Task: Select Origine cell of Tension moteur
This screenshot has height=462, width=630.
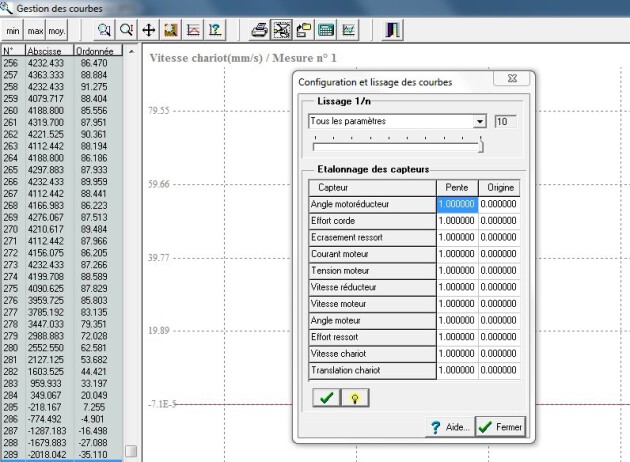Action: [x=499, y=270]
